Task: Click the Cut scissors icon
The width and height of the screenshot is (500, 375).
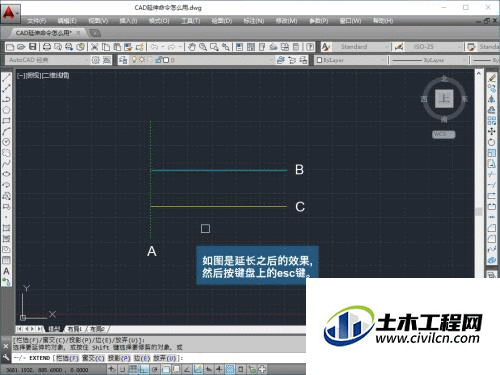Action: click(x=95, y=47)
